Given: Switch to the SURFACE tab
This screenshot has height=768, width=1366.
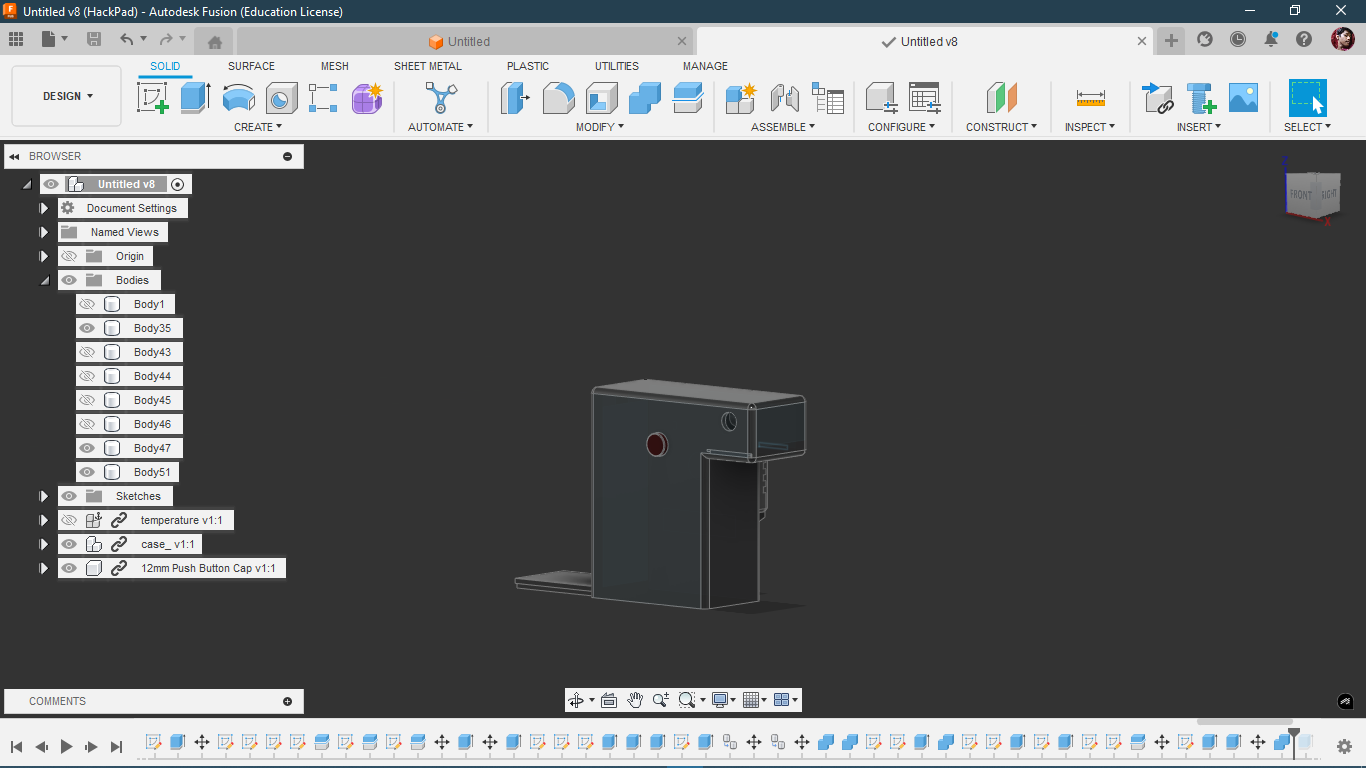Looking at the screenshot, I should [x=251, y=66].
